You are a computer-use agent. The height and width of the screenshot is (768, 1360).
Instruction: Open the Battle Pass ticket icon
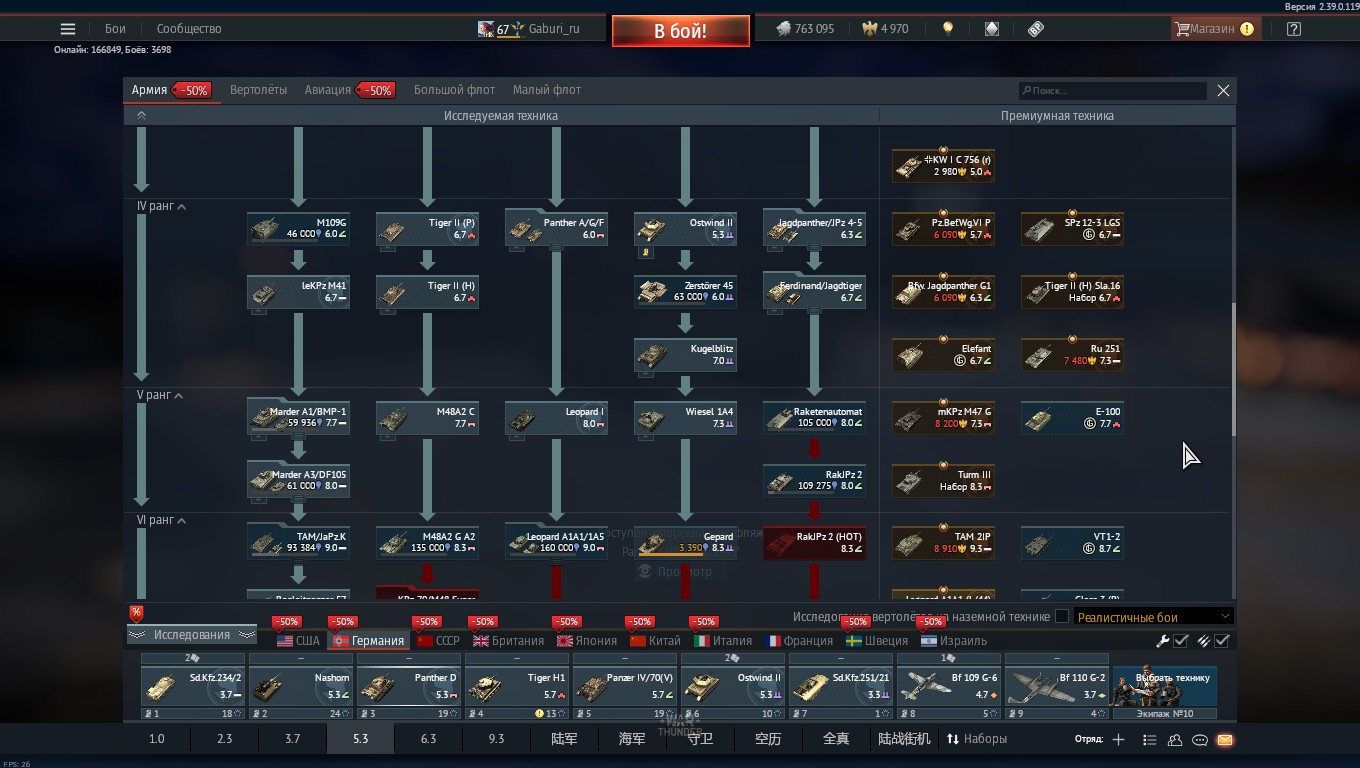[x=1036, y=29]
